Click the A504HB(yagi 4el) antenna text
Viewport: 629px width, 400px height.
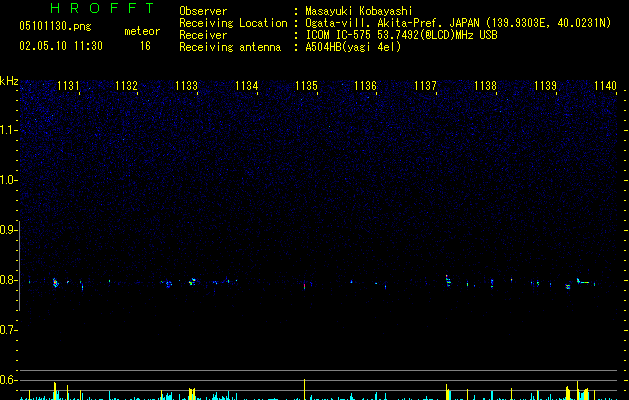point(353,47)
